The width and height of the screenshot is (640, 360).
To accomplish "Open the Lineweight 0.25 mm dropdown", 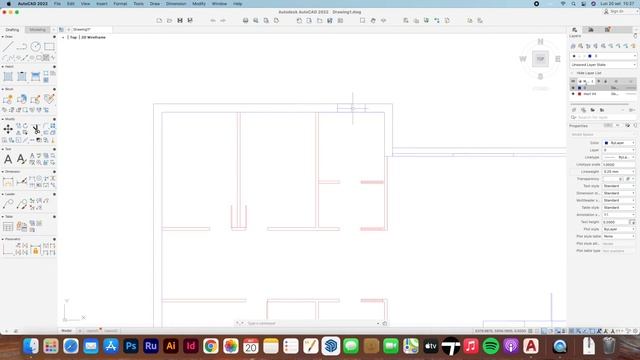I will [619, 172].
